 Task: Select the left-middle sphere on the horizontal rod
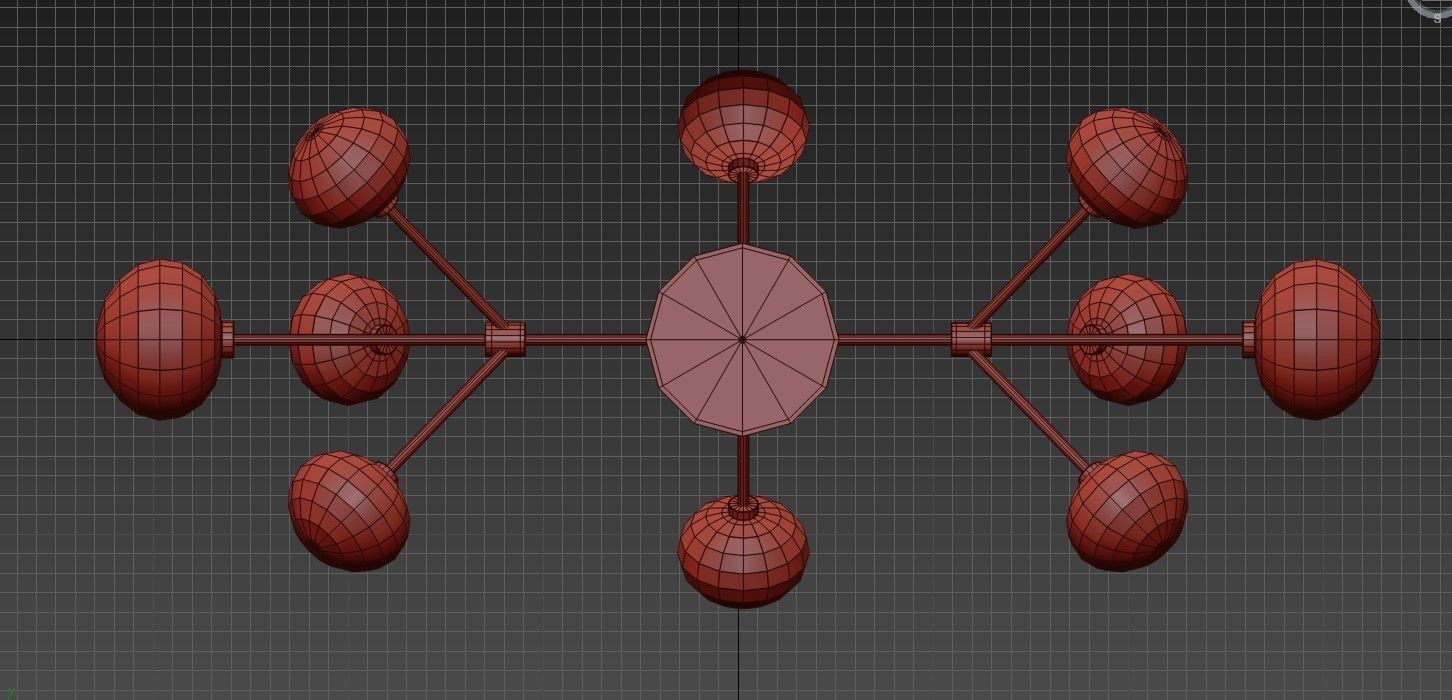[x=349, y=339]
